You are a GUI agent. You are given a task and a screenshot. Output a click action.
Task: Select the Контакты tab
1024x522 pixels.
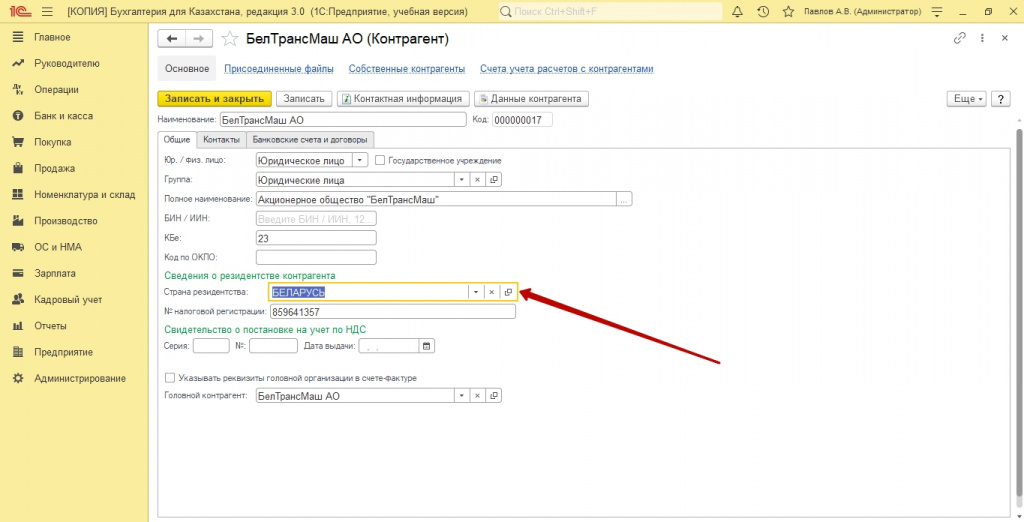tap(221, 140)
